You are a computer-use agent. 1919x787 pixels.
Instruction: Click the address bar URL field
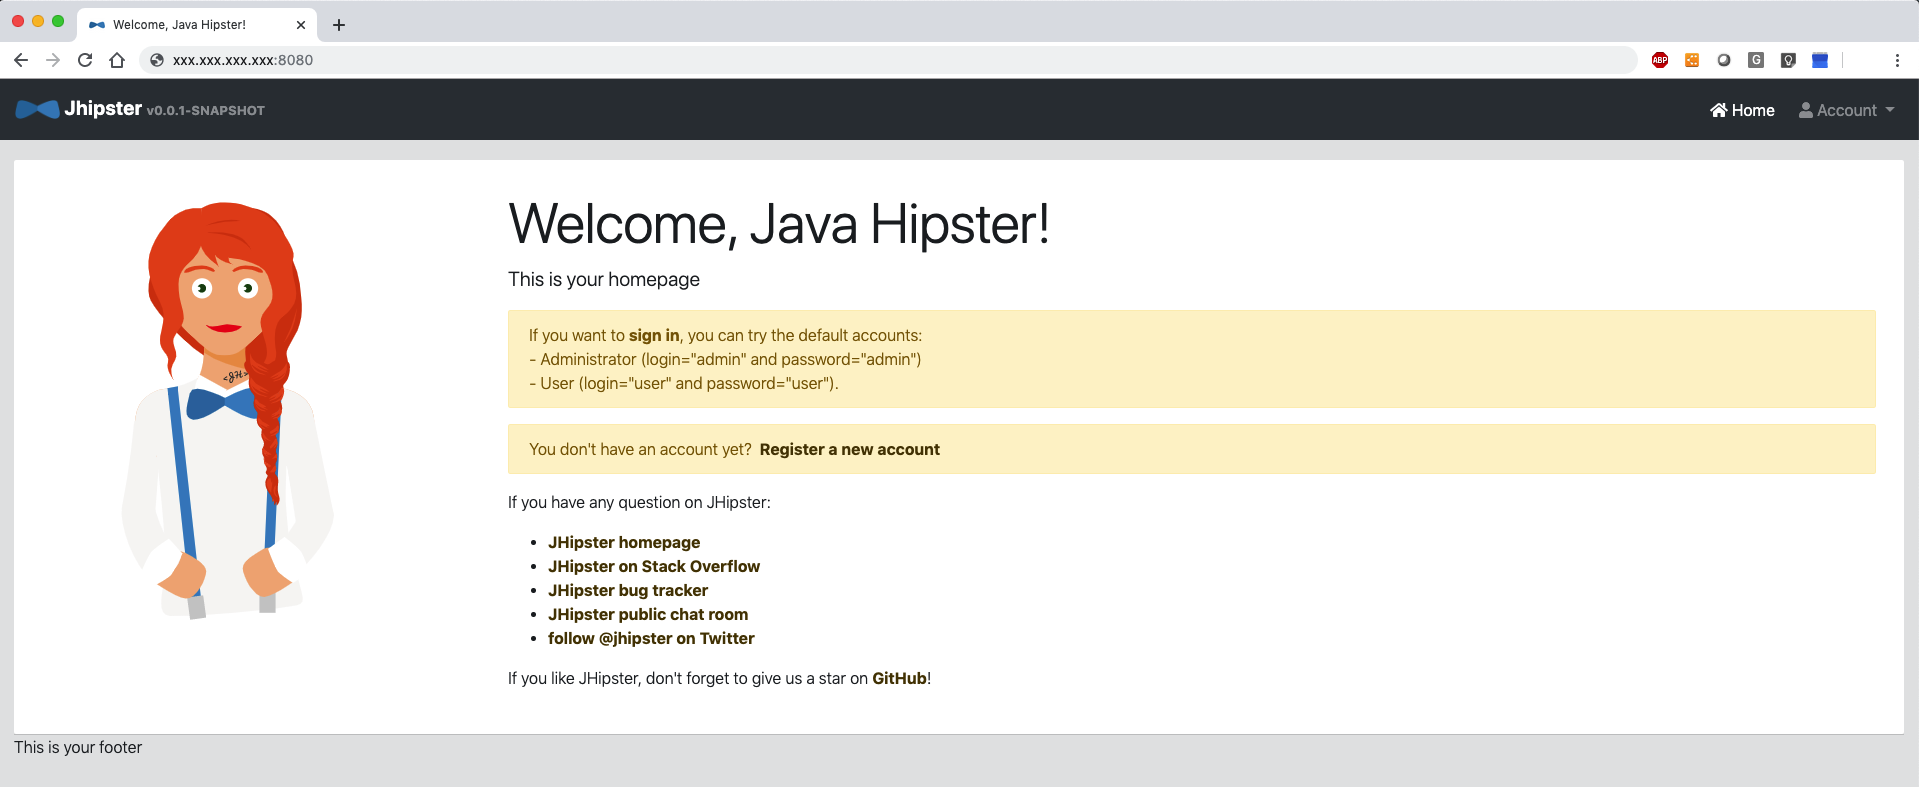pyautogui.click(x=888, y=60)
